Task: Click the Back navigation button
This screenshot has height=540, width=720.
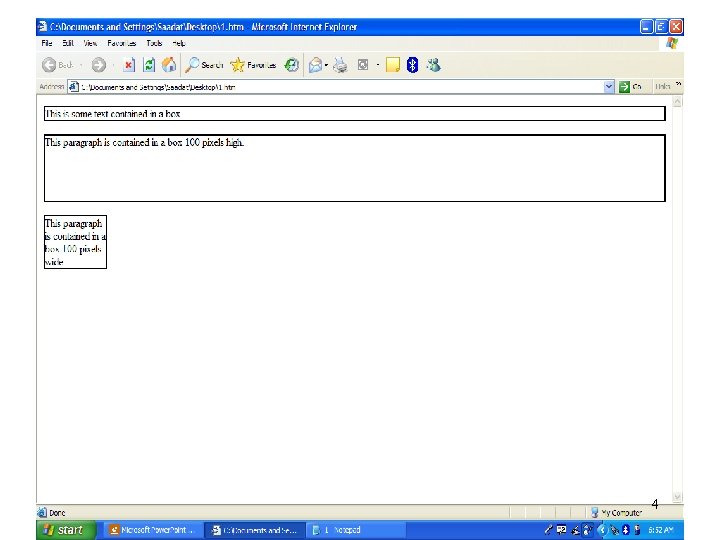Action: click(x=57, y=65)
